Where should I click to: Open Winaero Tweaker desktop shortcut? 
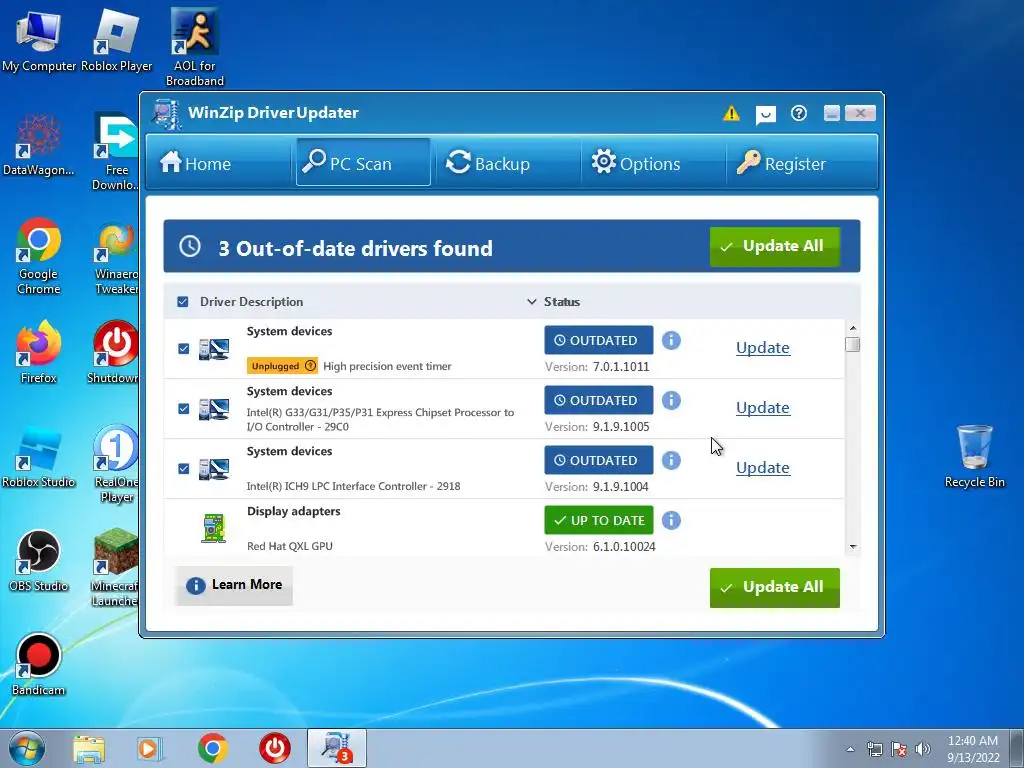pos(116,259)
